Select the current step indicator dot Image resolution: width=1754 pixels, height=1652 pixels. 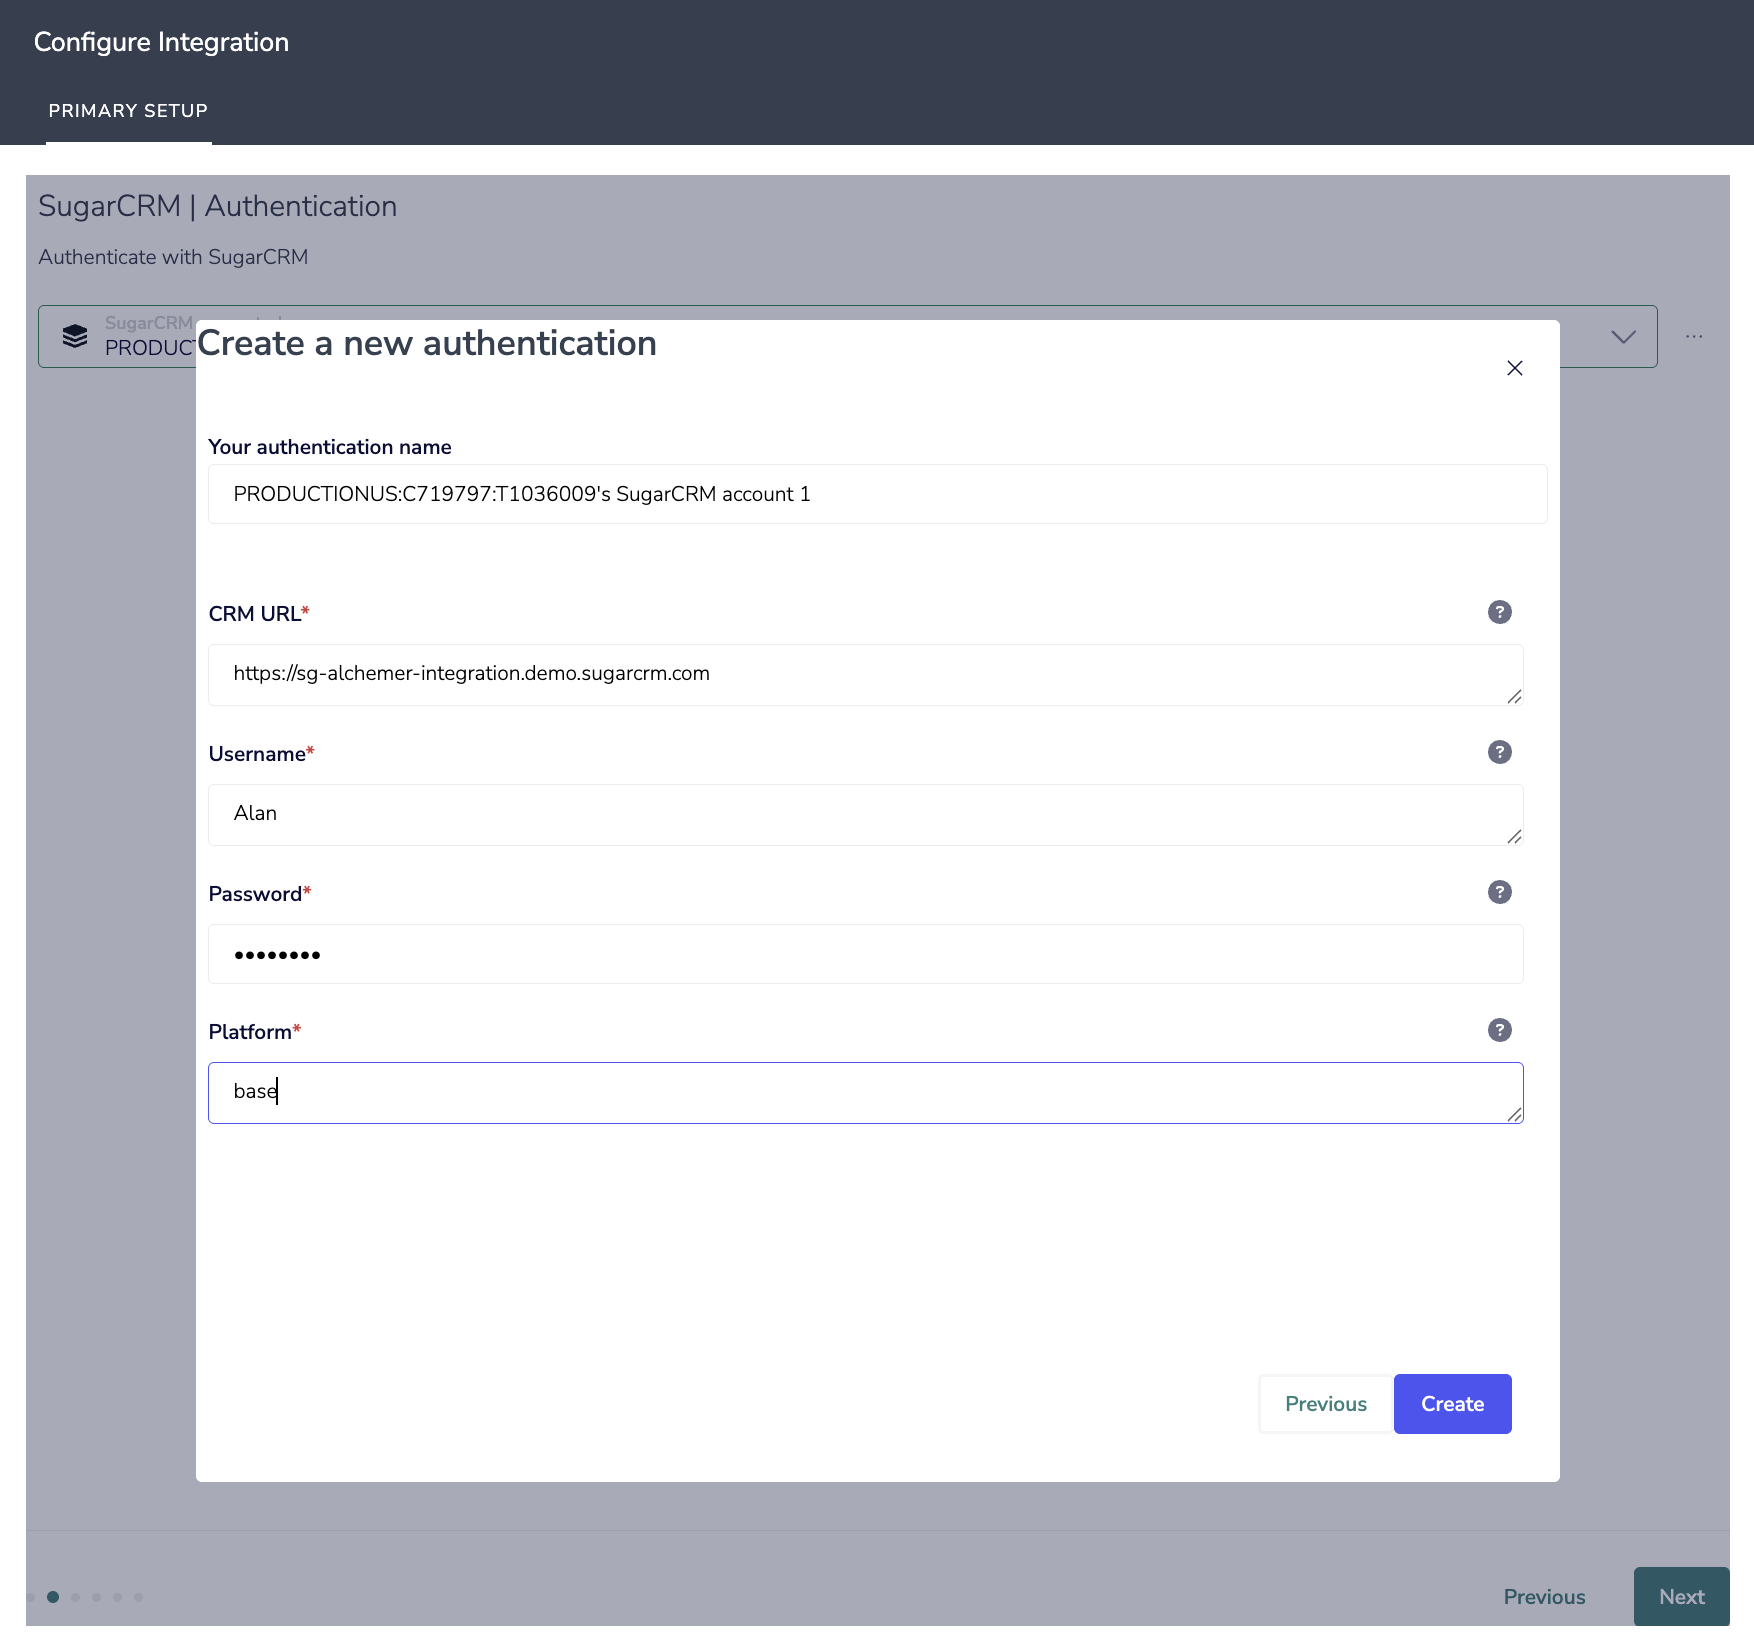point(53,1597)
